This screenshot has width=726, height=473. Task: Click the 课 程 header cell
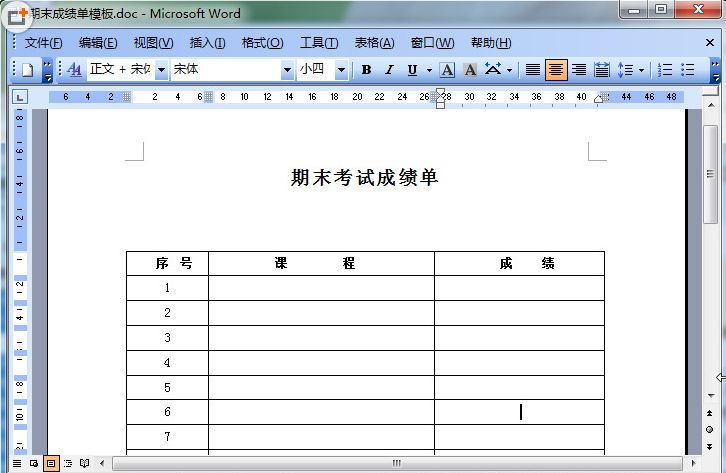point(322,264)
